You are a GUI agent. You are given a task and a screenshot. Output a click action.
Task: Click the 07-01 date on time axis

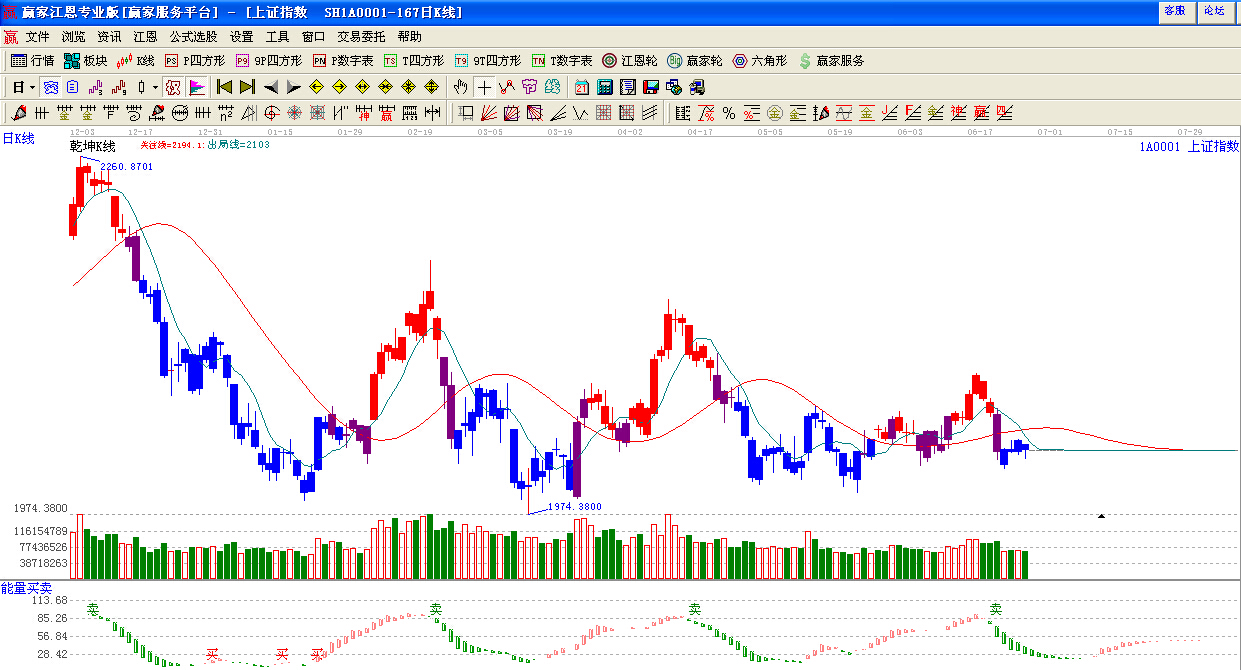point(1050,131)
